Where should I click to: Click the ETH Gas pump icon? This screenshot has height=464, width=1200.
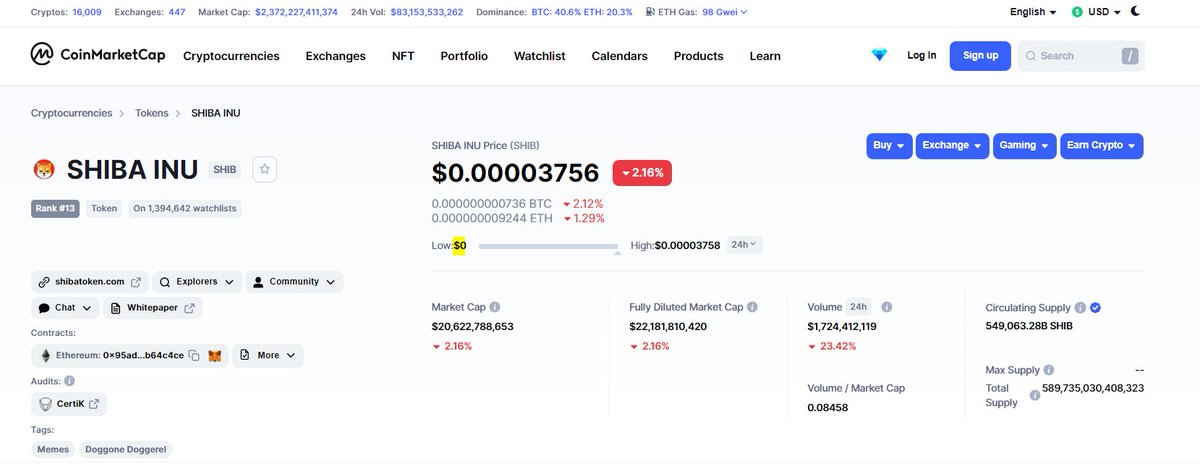coord(652,12)
